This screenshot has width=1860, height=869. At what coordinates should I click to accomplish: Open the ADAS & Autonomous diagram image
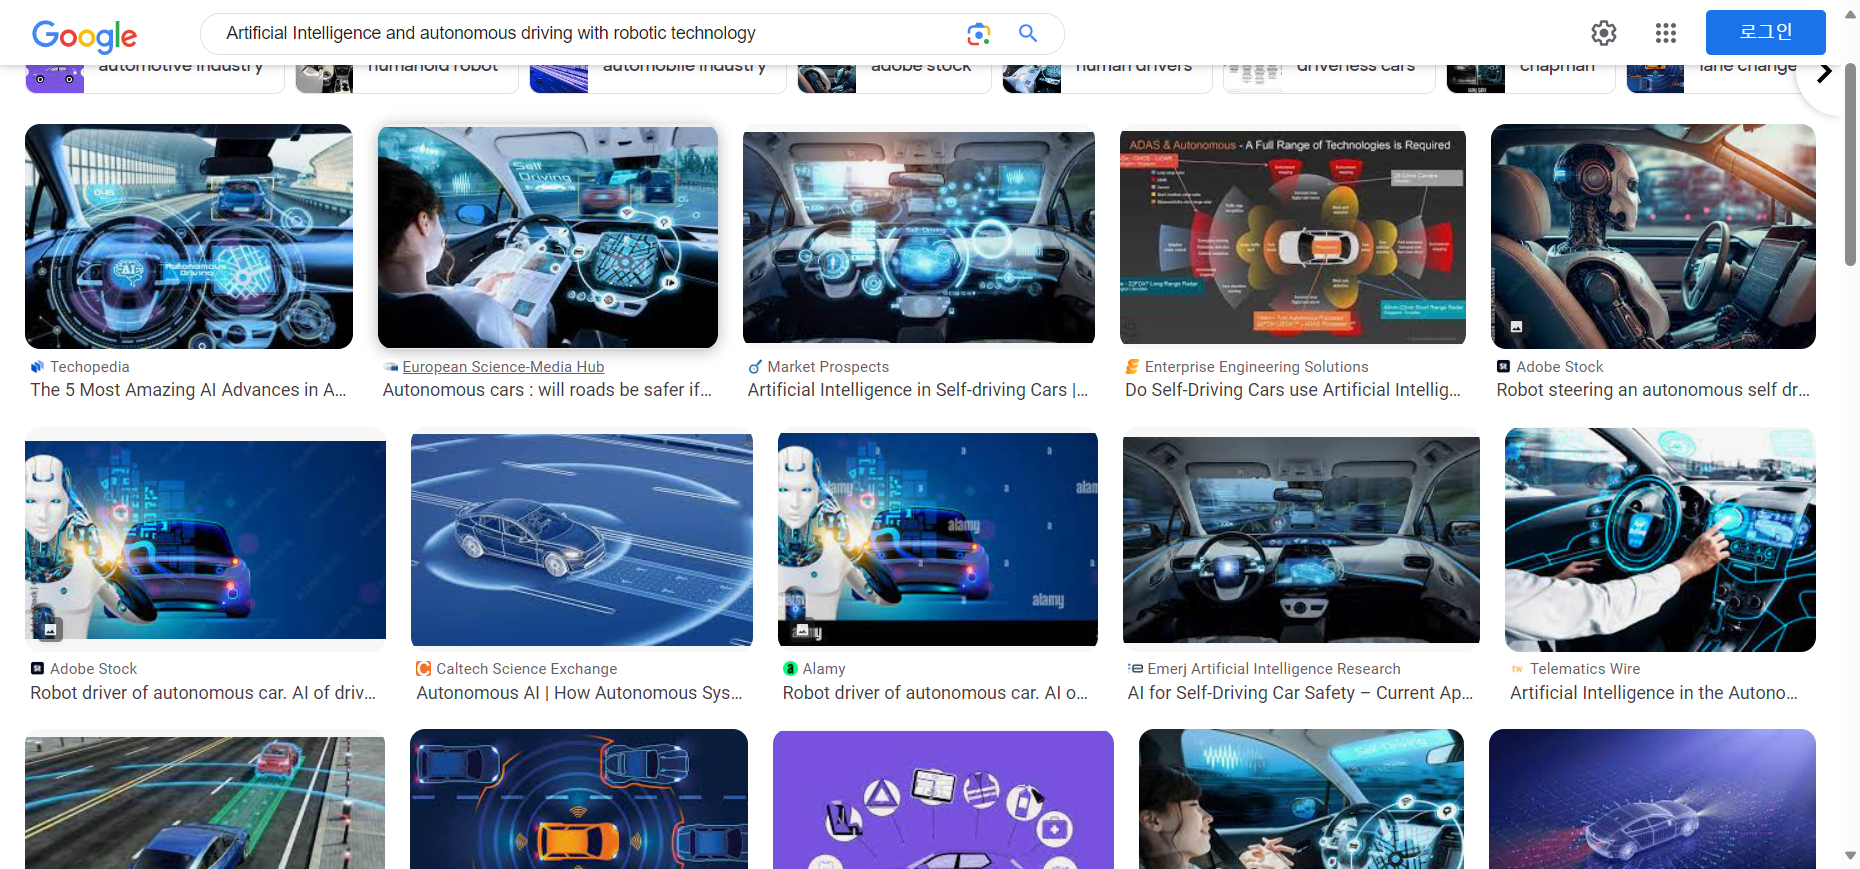point(1293,237)
